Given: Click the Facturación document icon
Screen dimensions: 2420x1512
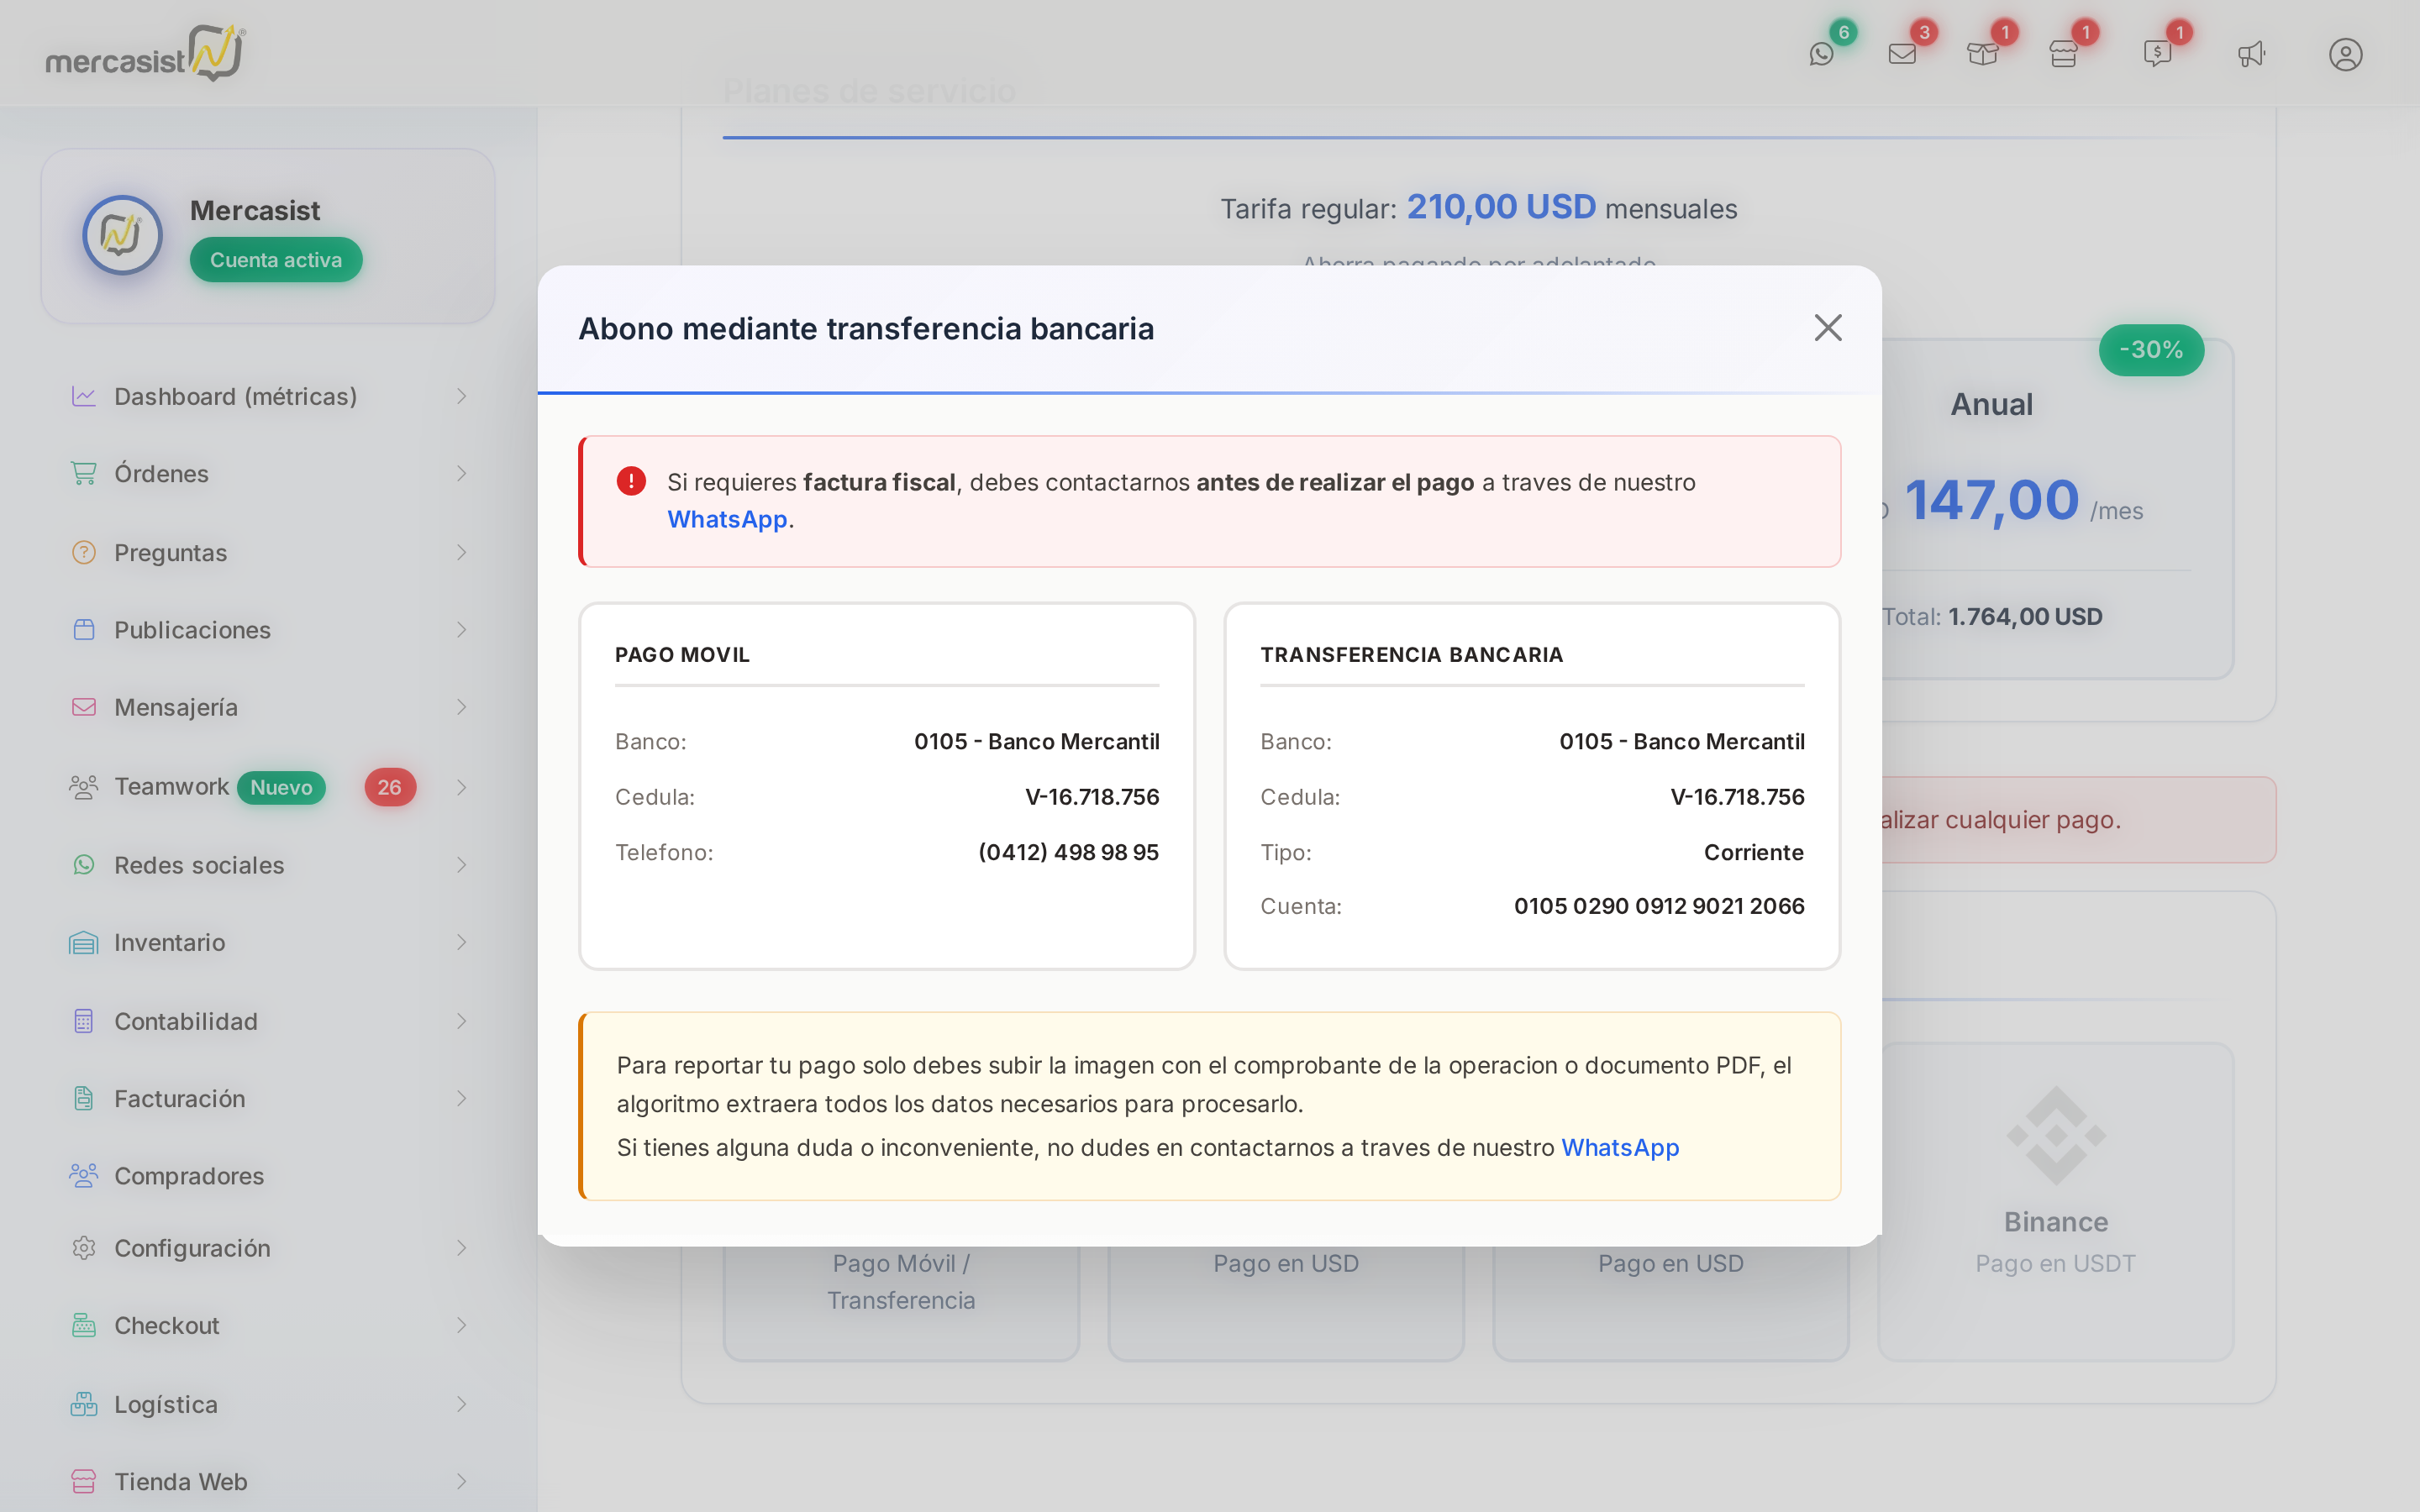Looking at the screenshot, I should pos(84,1098).
